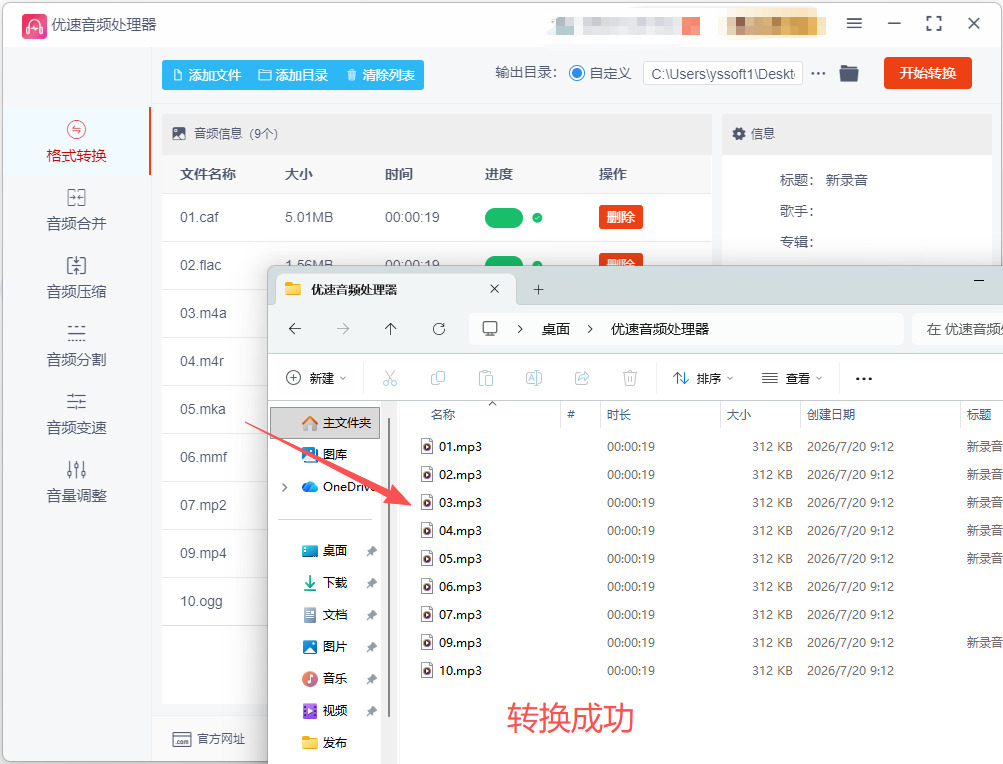
Task: Add a new Explorer tab
Action: 539,289
